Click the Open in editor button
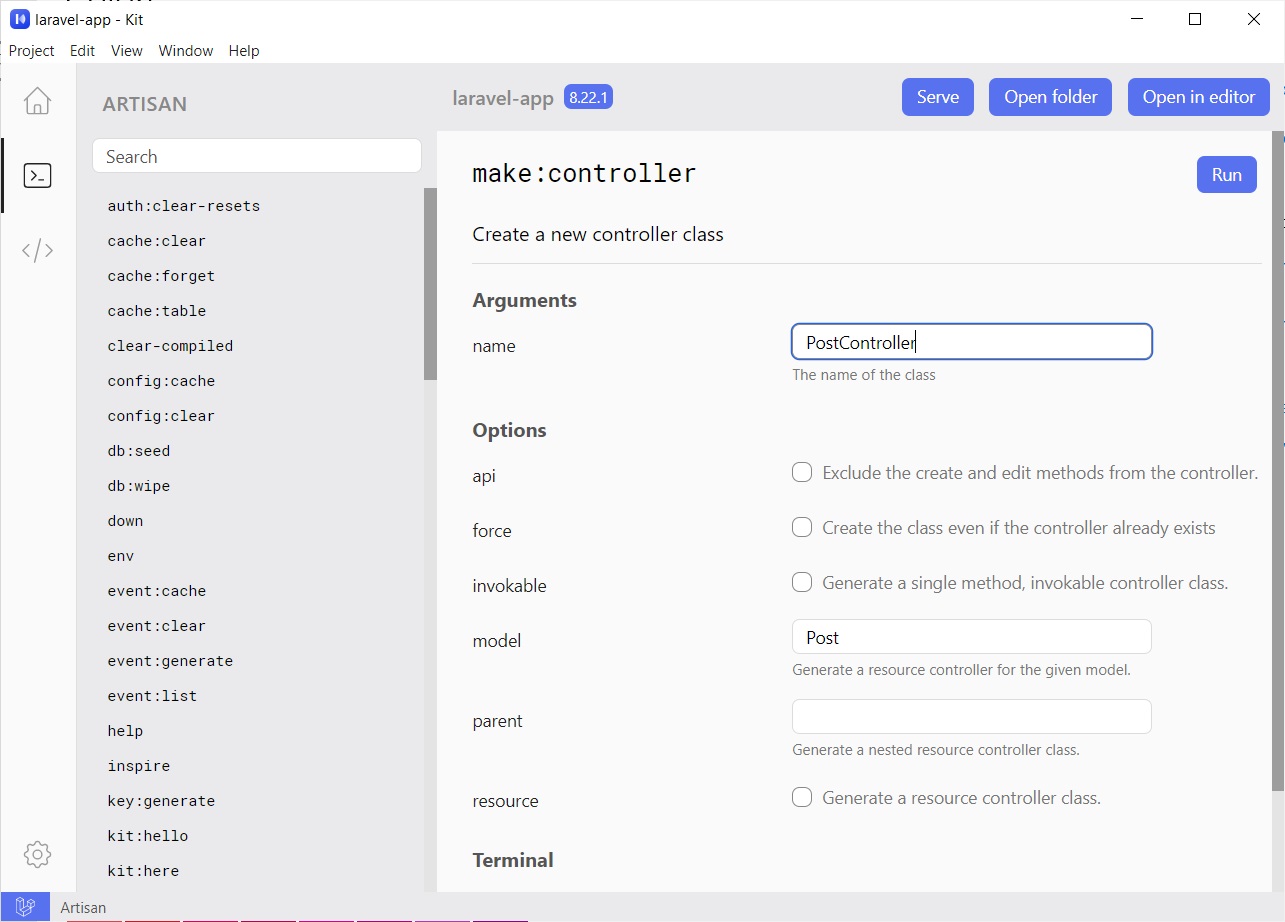 [1199, 97]
